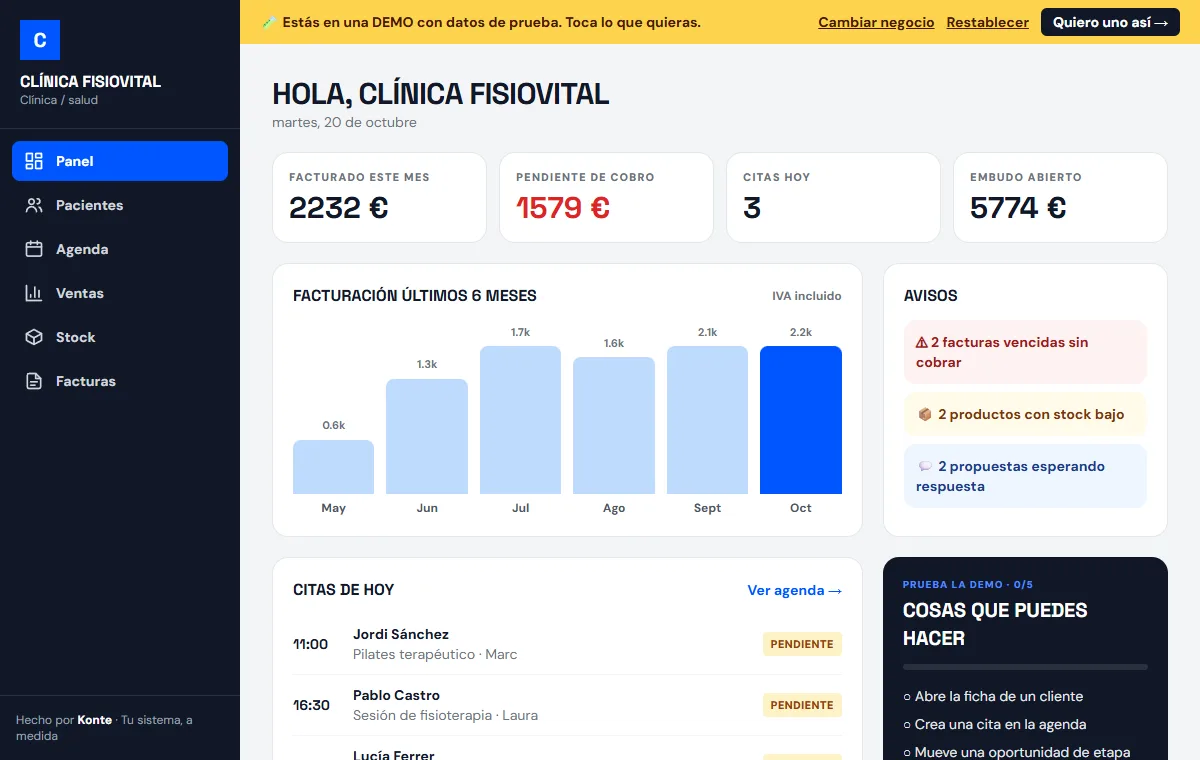Click the blue C logo icon

(40, 40)
